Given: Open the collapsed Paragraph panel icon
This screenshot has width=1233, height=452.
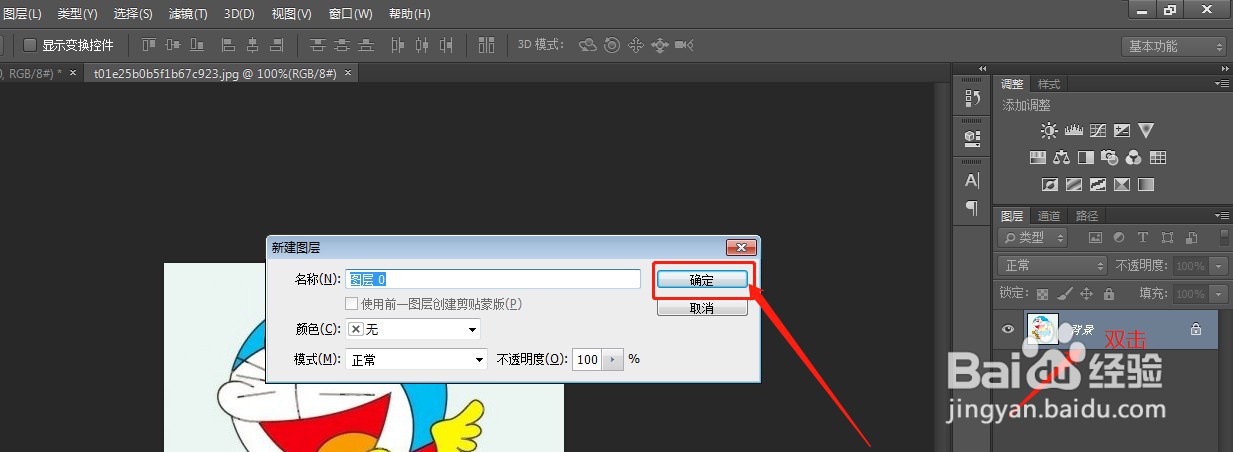Looking at the screenshot, I should (x=971, y=208).
